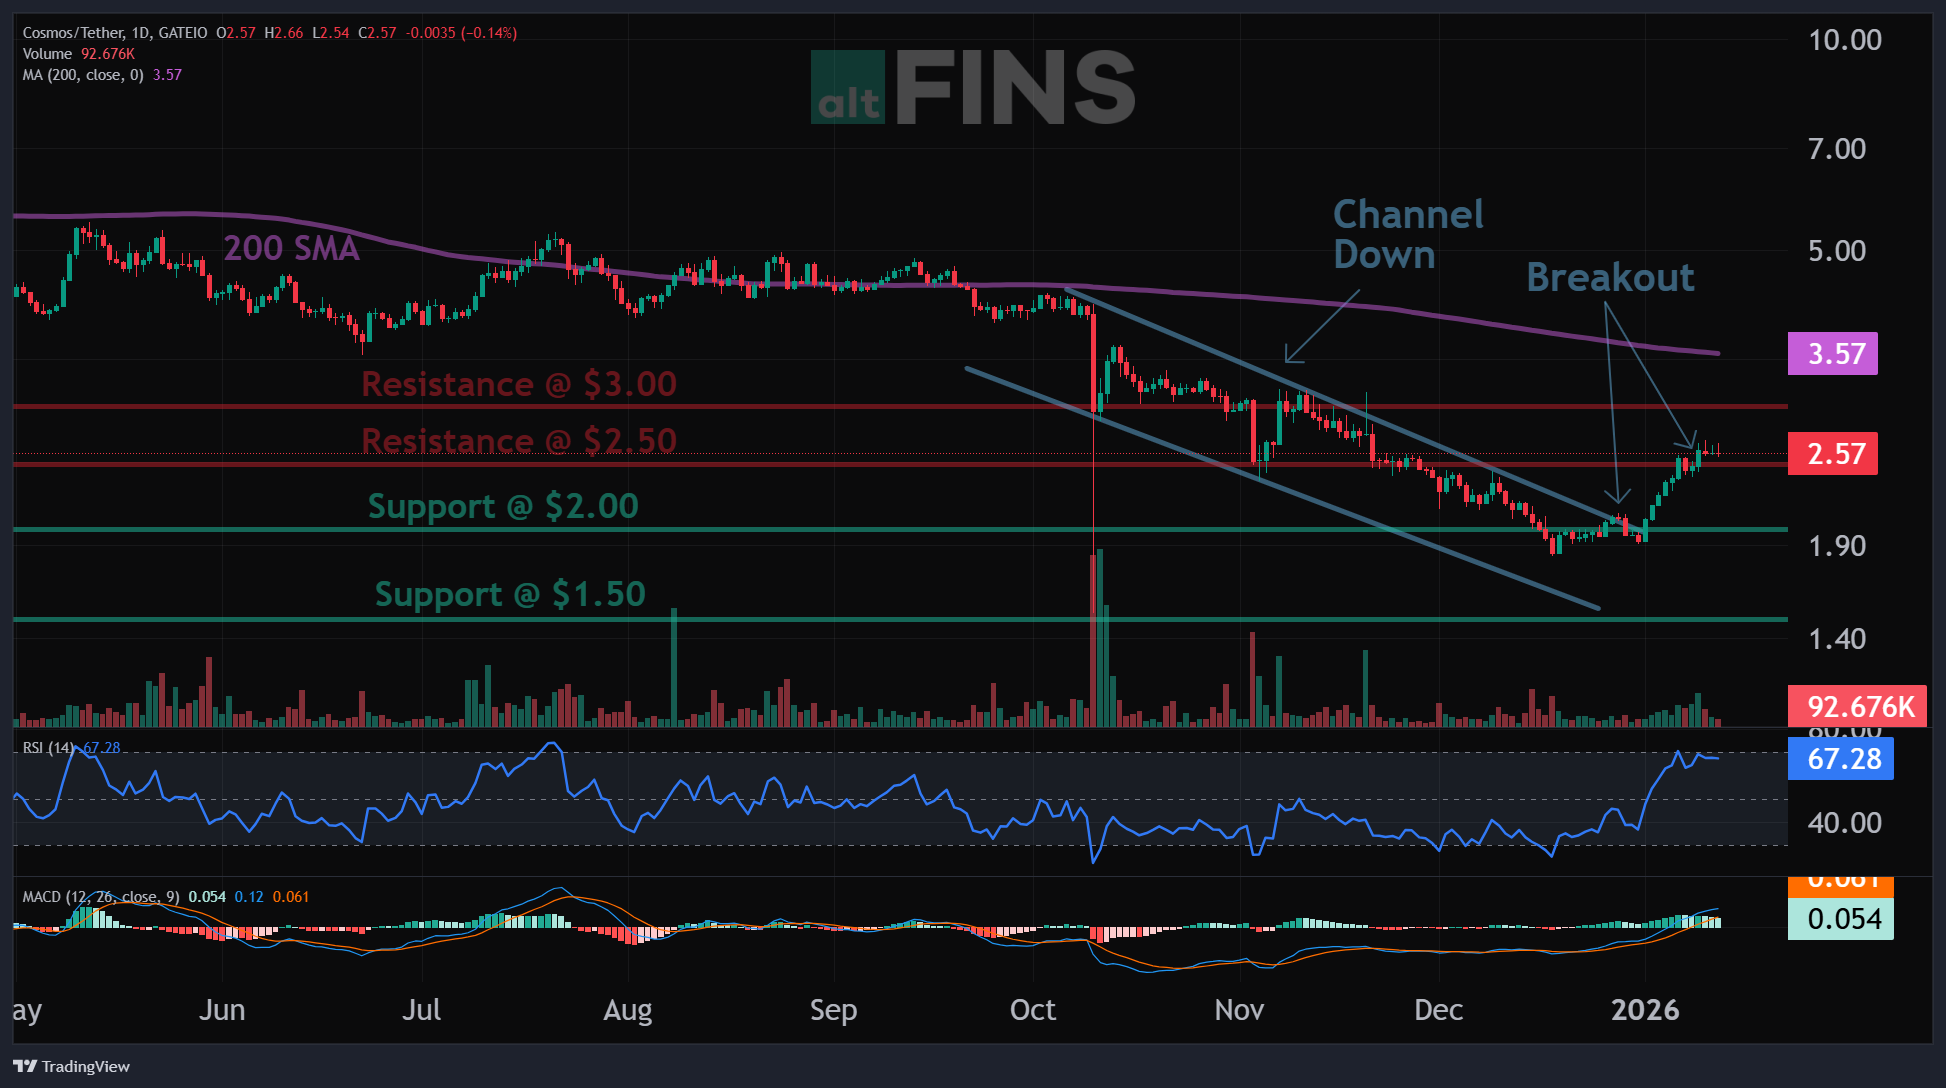Select the RSI (14) indicator label
Screen dimensions: 1946x1088
point(48,748)
